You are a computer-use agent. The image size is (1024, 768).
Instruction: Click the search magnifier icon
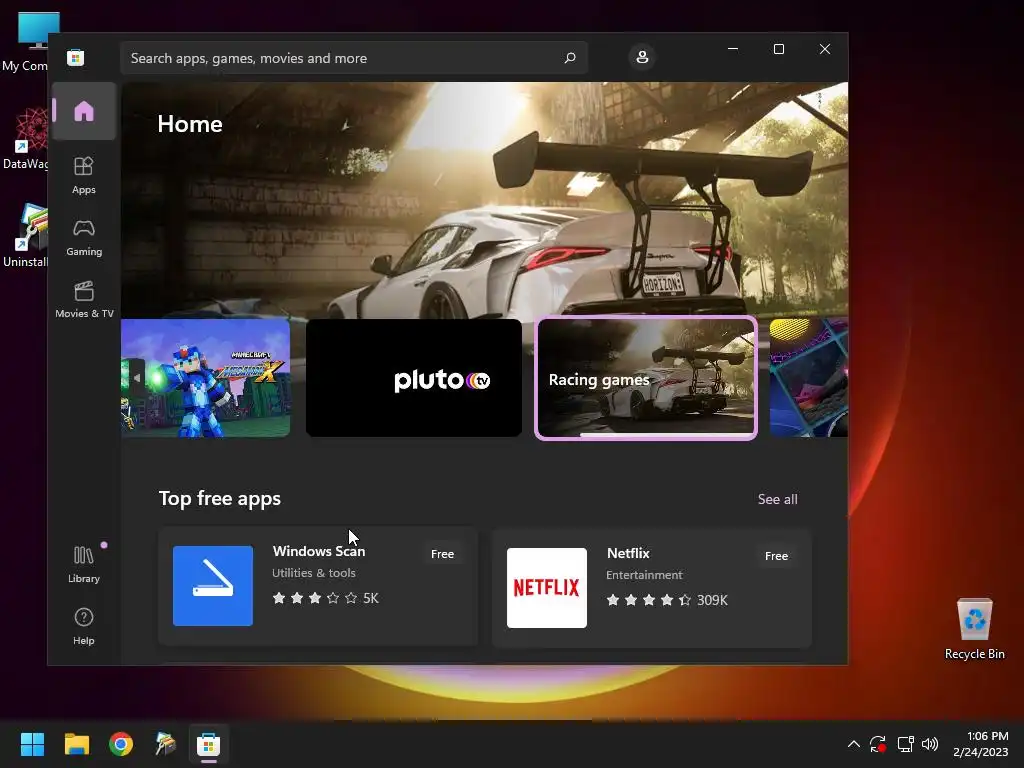[570, 57]
